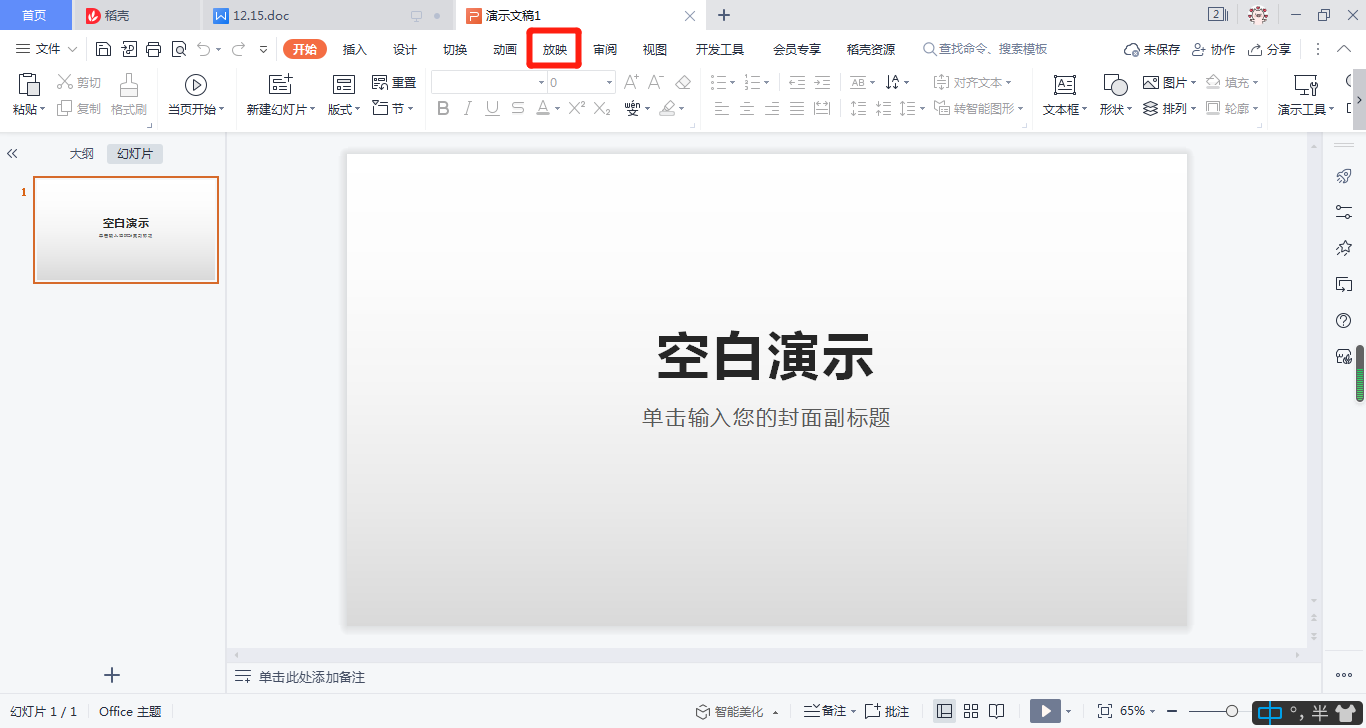This screenshot has width=1366, height=728.
Task: Start slideshow from current slide (当页开始)
Action: [196, 85]
